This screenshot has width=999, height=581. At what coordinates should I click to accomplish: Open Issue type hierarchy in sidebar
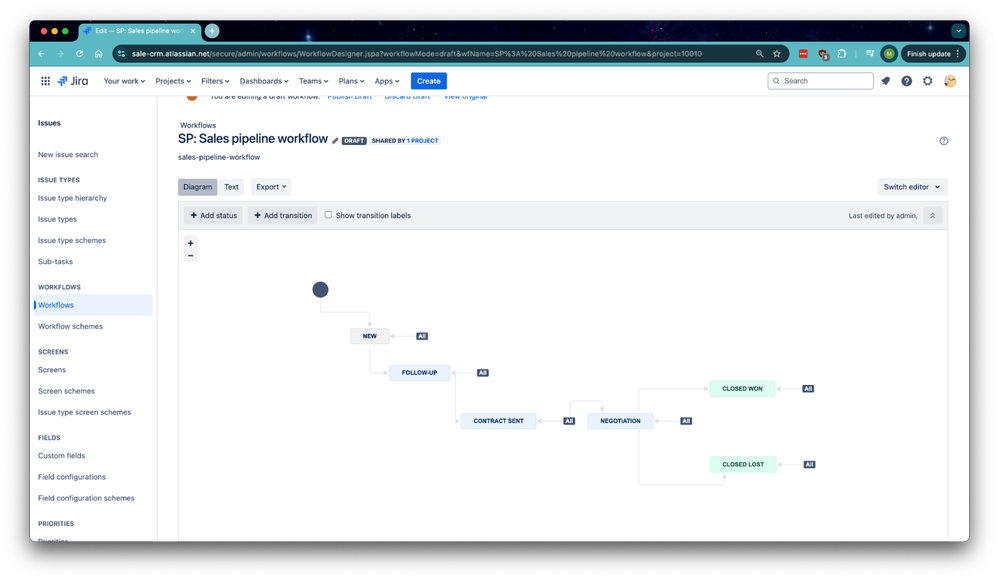point(73,198)
